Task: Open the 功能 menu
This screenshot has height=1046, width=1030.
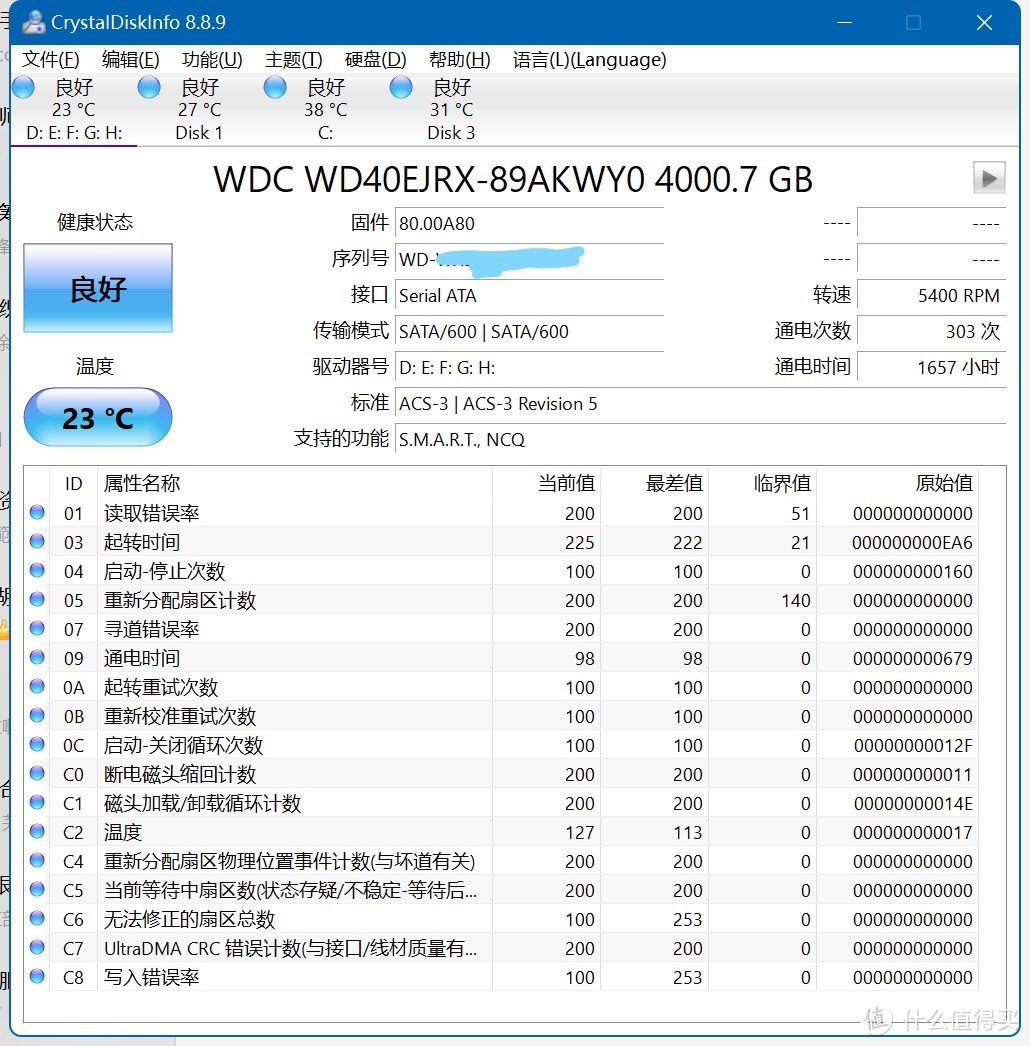Action: [x=211, y=60]
